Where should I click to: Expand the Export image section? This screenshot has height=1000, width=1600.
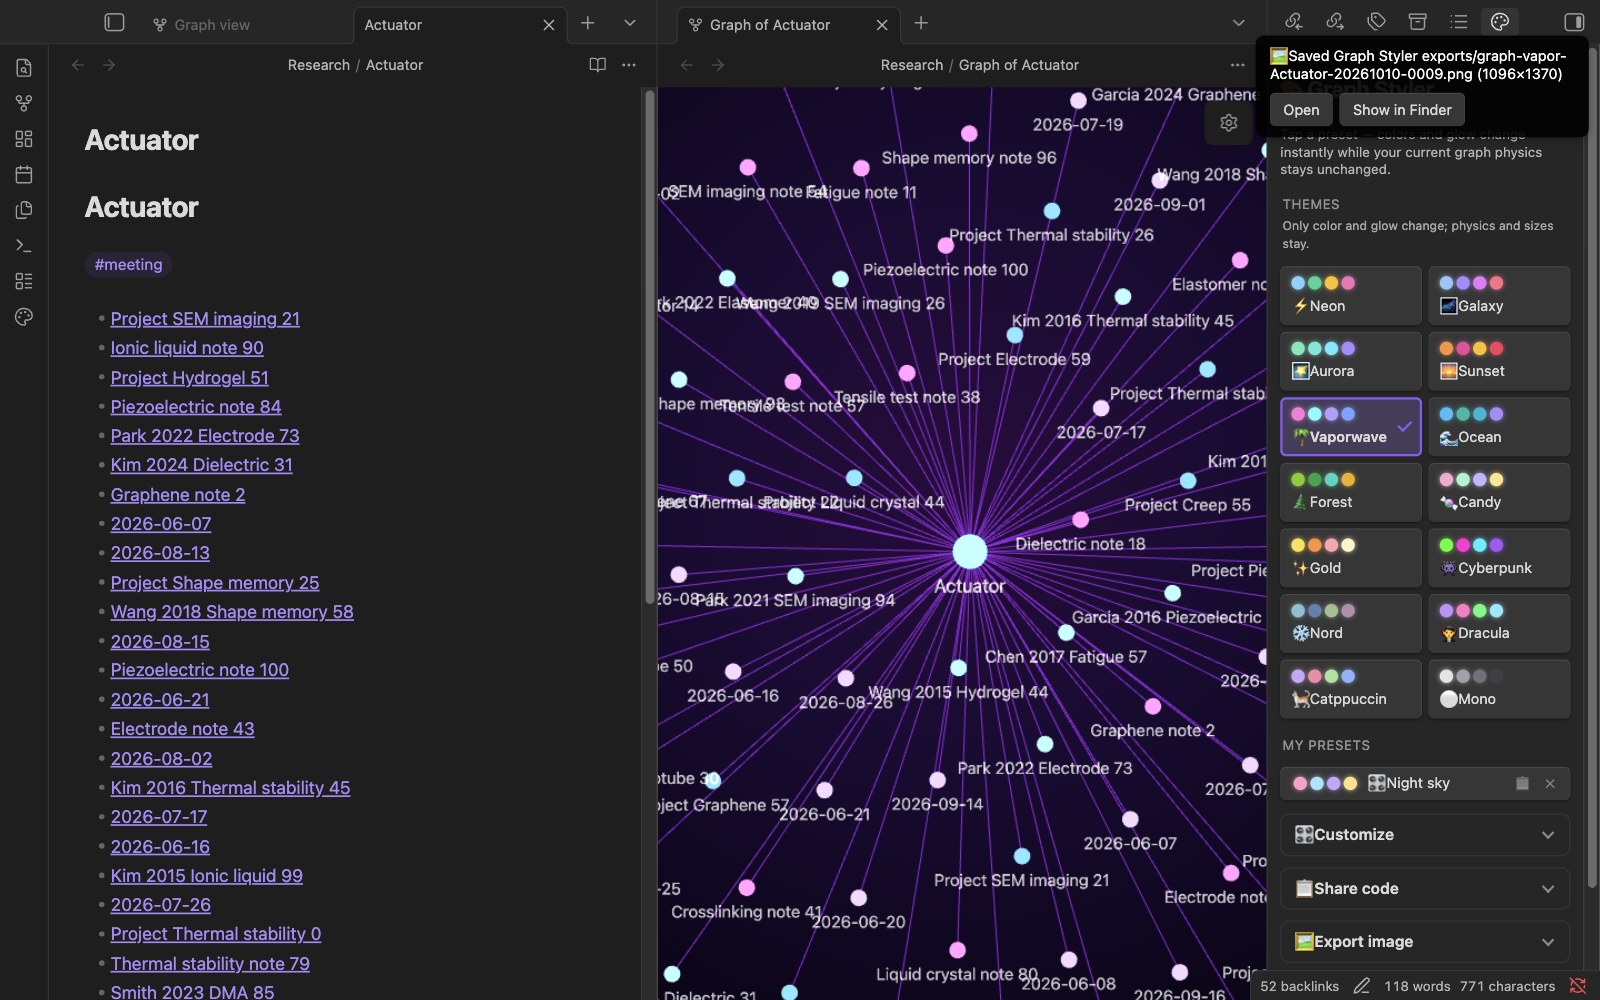coord(1424,942)
